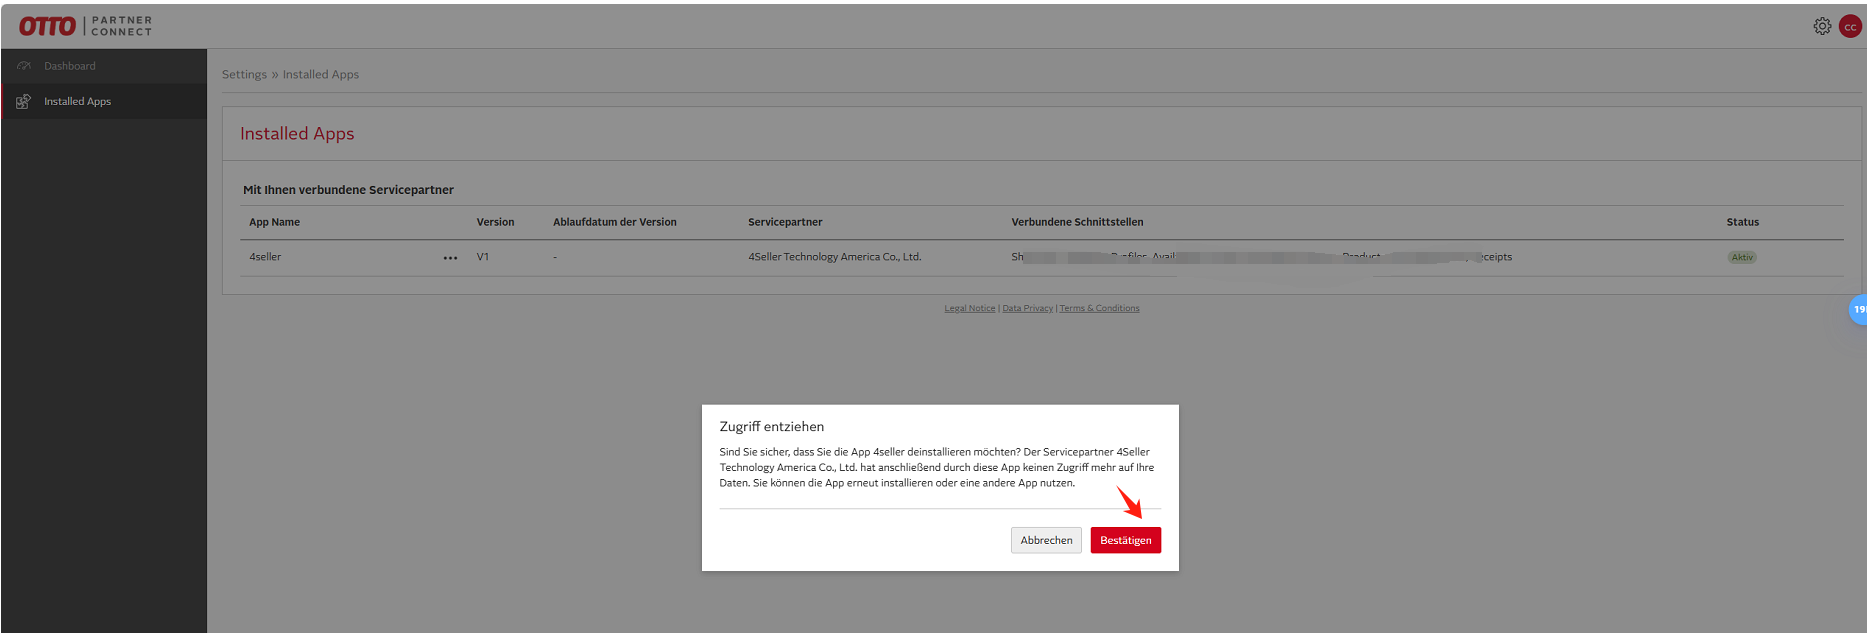Select the 4seller app name cell
The image size is (1867, 633).
pyautogui.click(x=265, y=257)
